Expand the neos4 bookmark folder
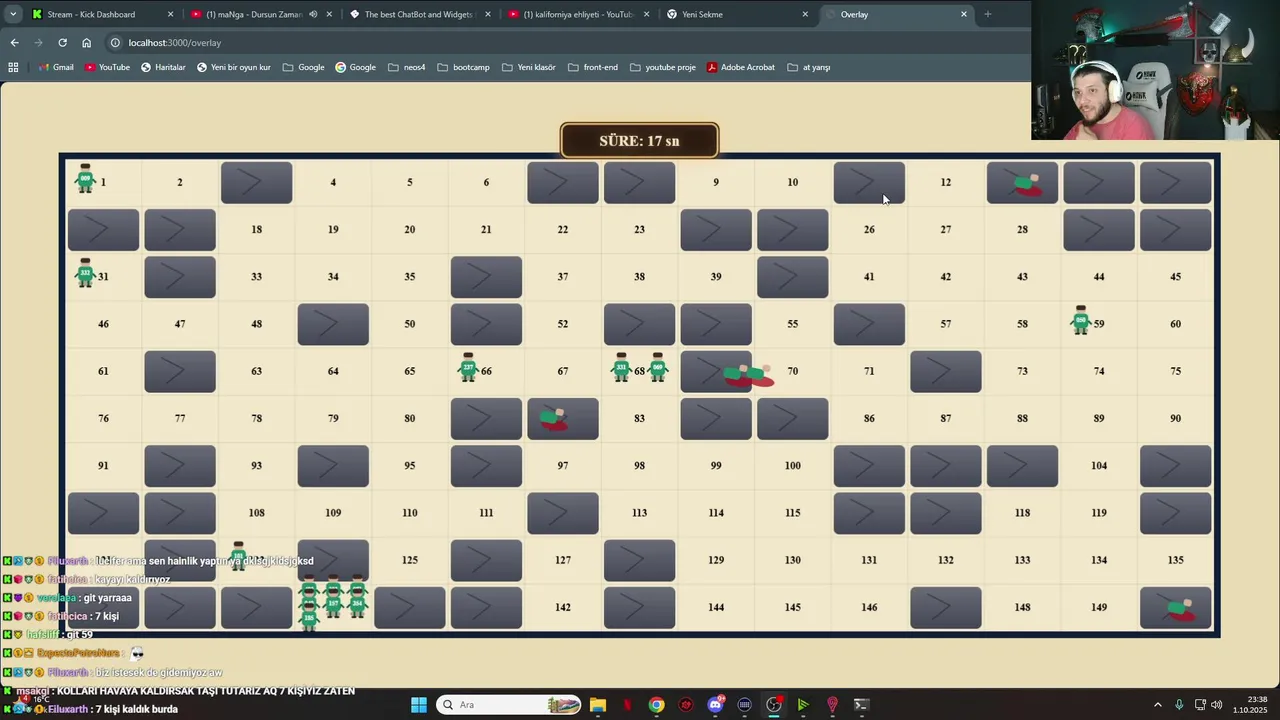Screen dimensions: 1280x720 pyautogui.click(x=406, y=67)
